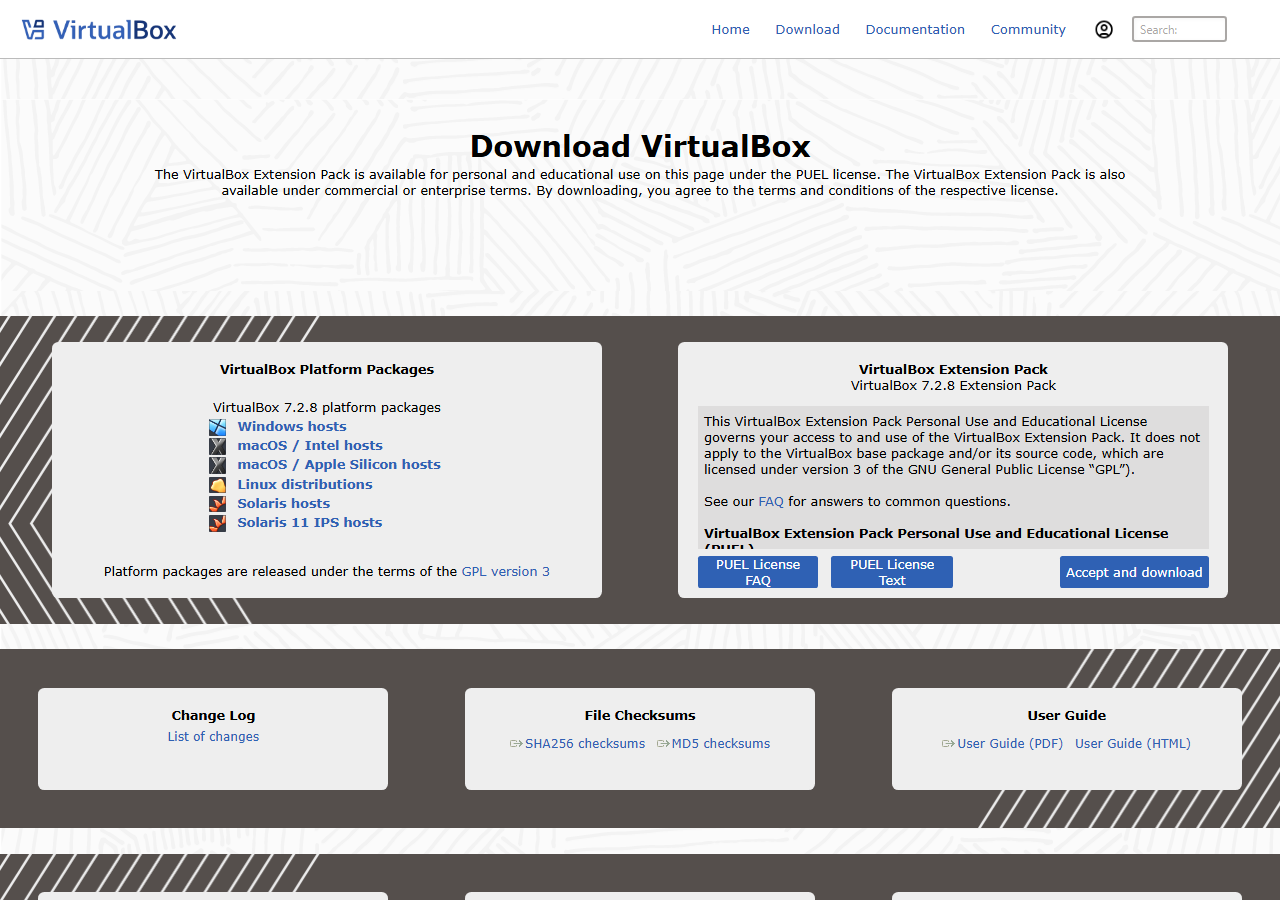
Task: Click the Solaris hosts icon
Action: (x=217, y=504)
